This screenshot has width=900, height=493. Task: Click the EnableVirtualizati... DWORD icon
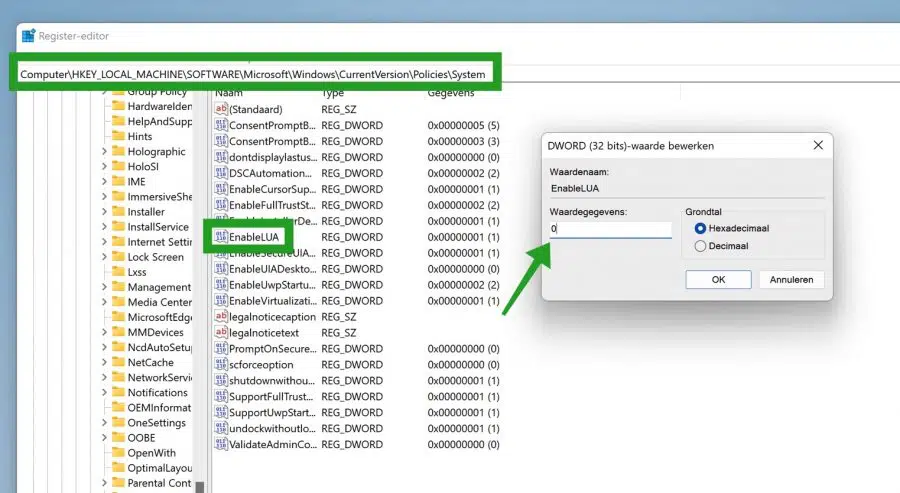click(x=221, y=301)
